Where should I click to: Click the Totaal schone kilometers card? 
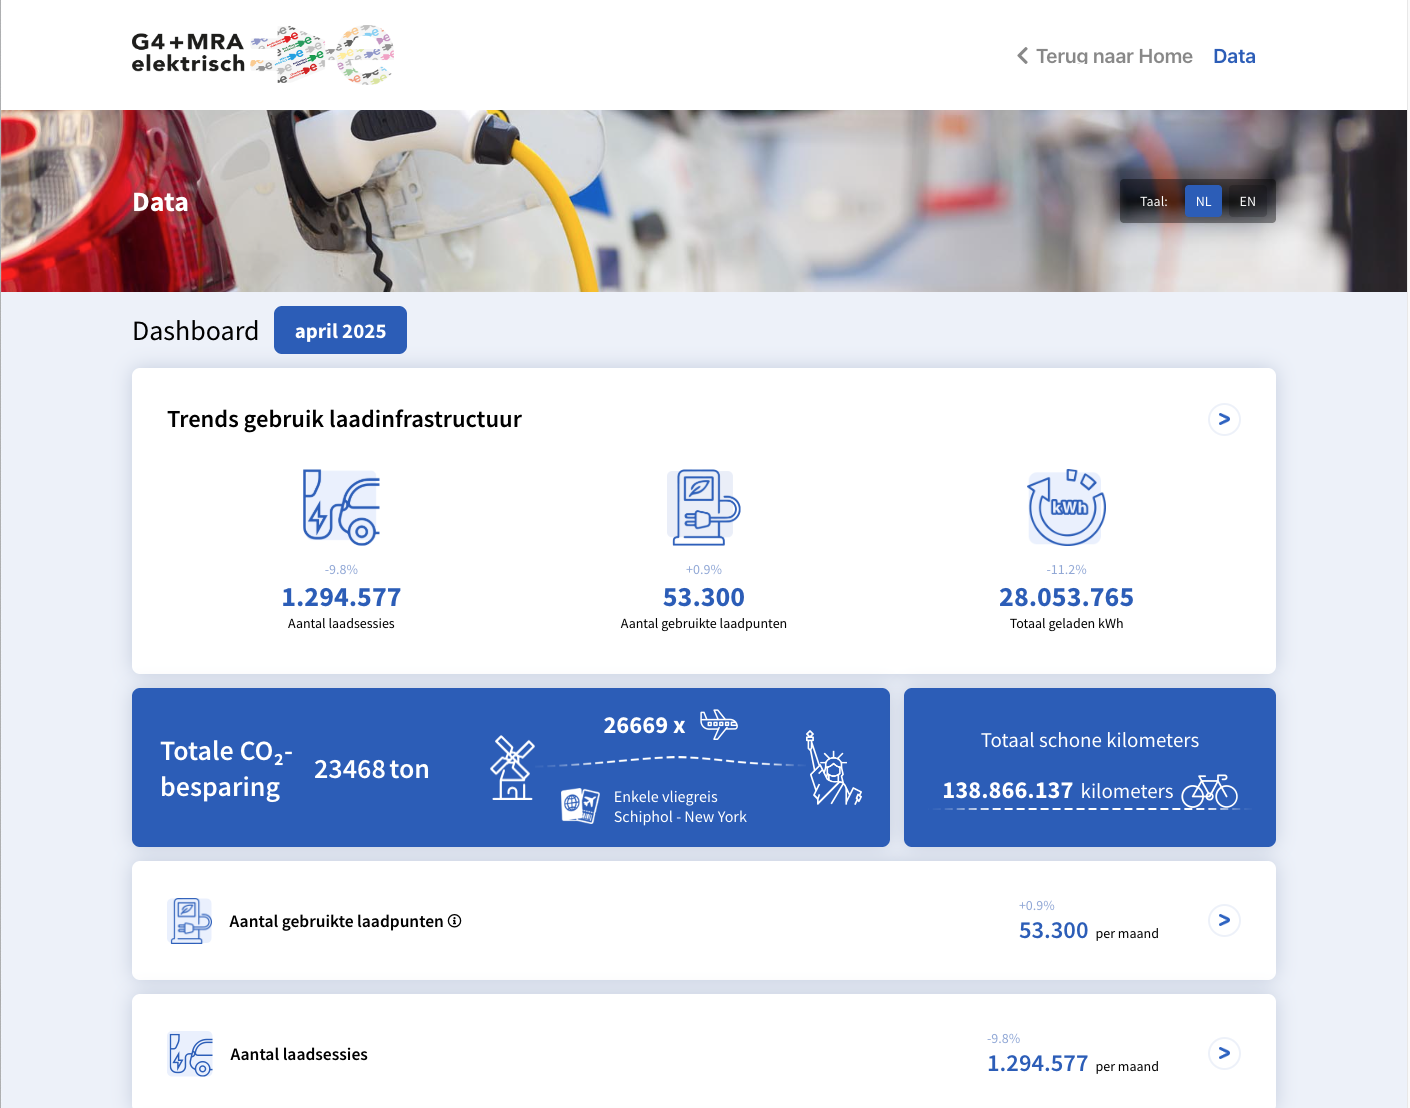pyautogui.click(x=1089, y=767)
